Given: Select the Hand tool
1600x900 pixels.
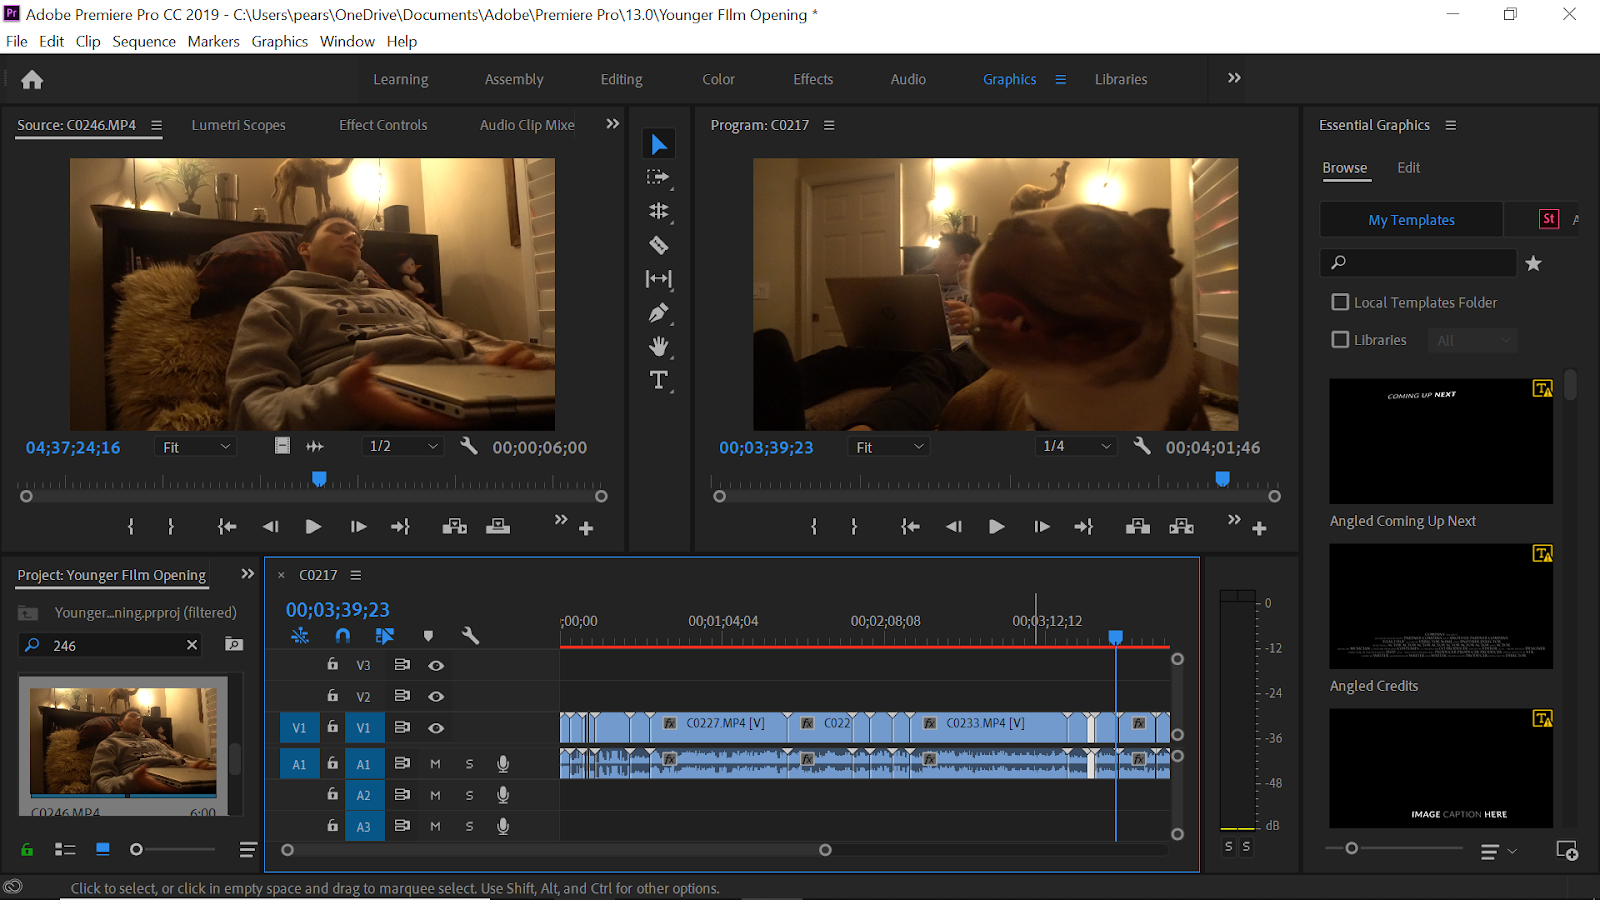Looking at the screenshot, I should tap(658, 346).
